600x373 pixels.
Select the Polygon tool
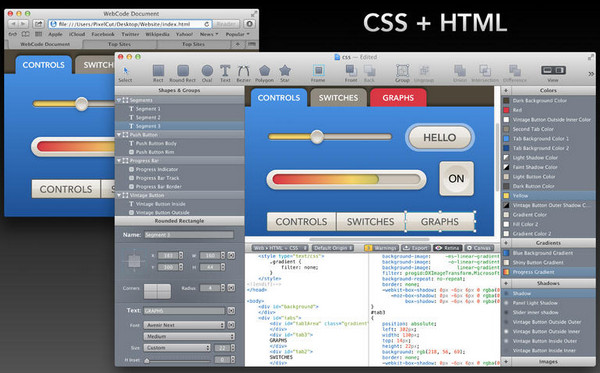click(x=264, y=71)
